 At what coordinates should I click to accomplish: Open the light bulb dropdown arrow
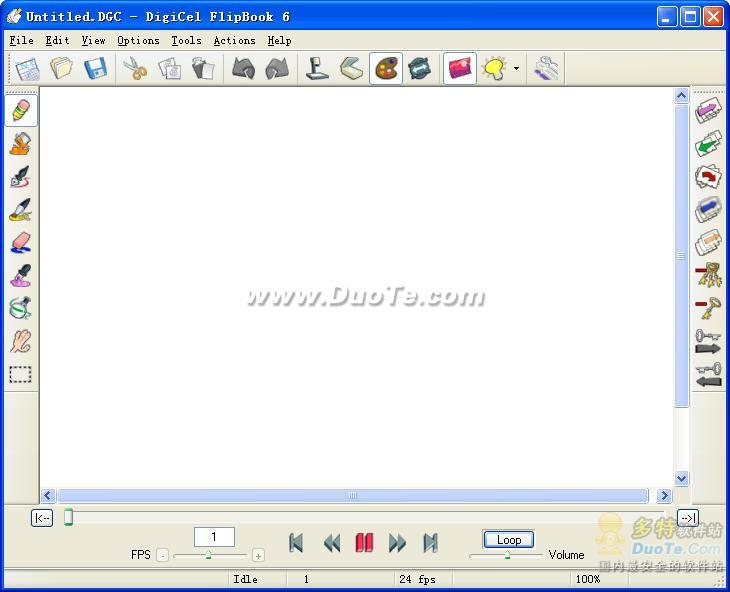click(x=516, y=69)
